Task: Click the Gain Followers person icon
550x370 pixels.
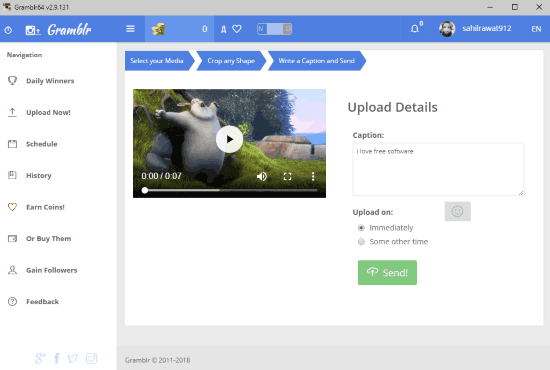Action: click(x=12, y=270)
